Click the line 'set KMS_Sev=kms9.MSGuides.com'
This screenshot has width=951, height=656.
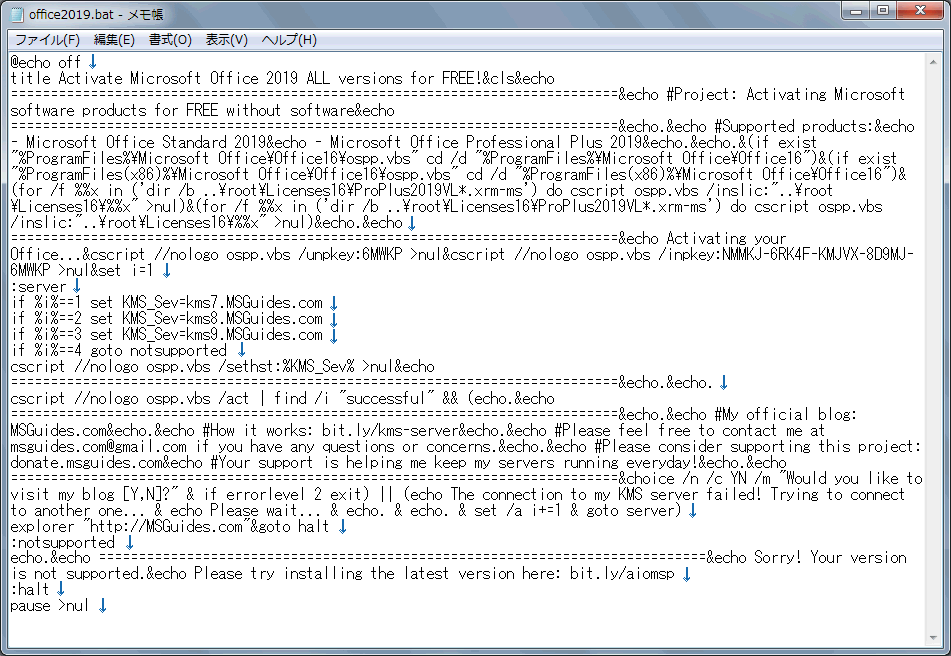(x=206, y=334)
